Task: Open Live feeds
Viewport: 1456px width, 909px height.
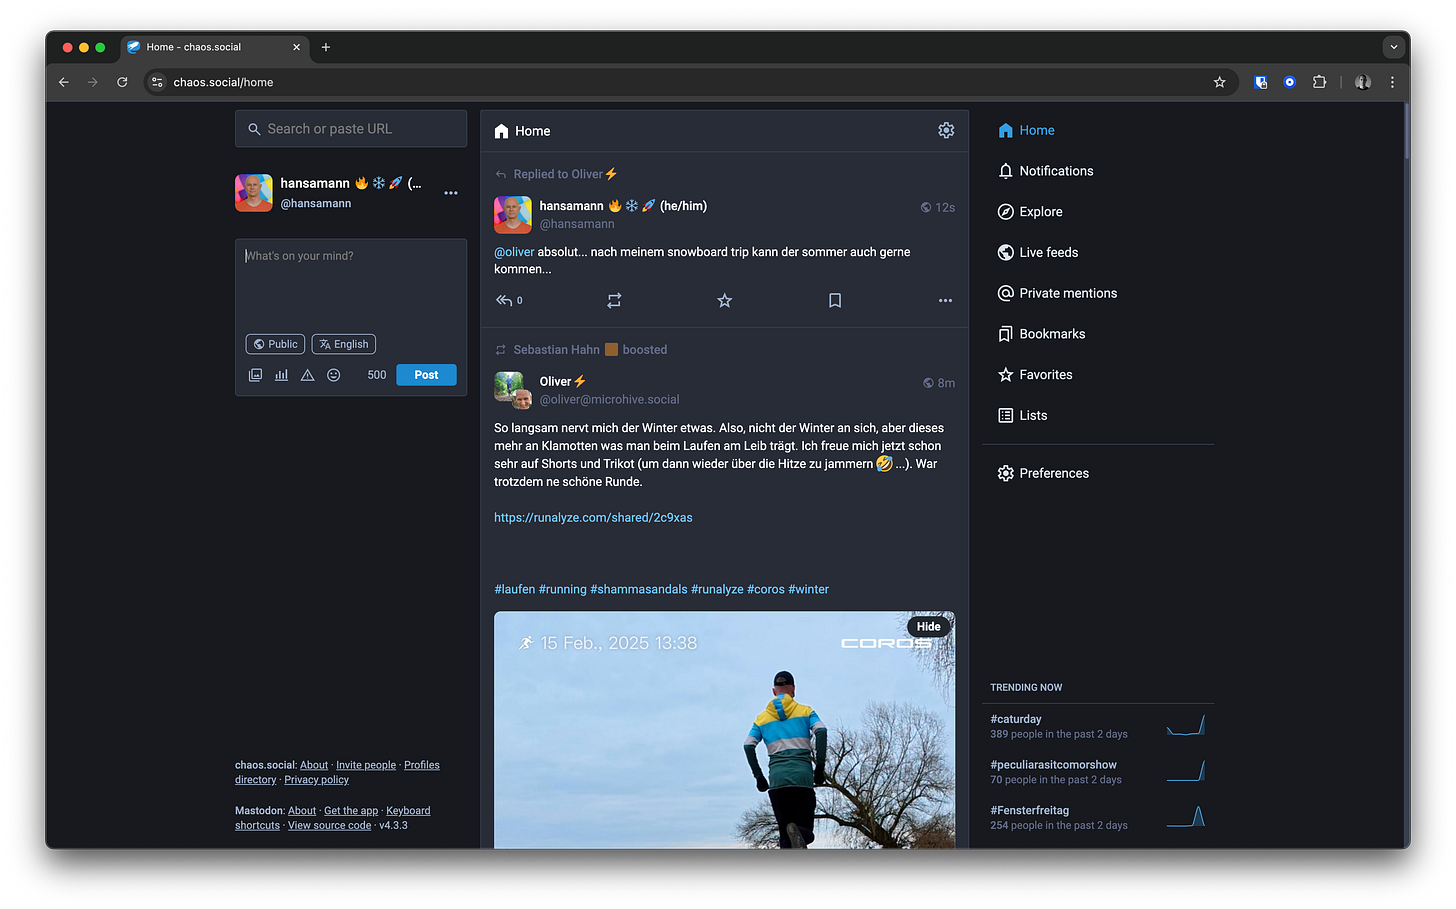Action: 1037,253
